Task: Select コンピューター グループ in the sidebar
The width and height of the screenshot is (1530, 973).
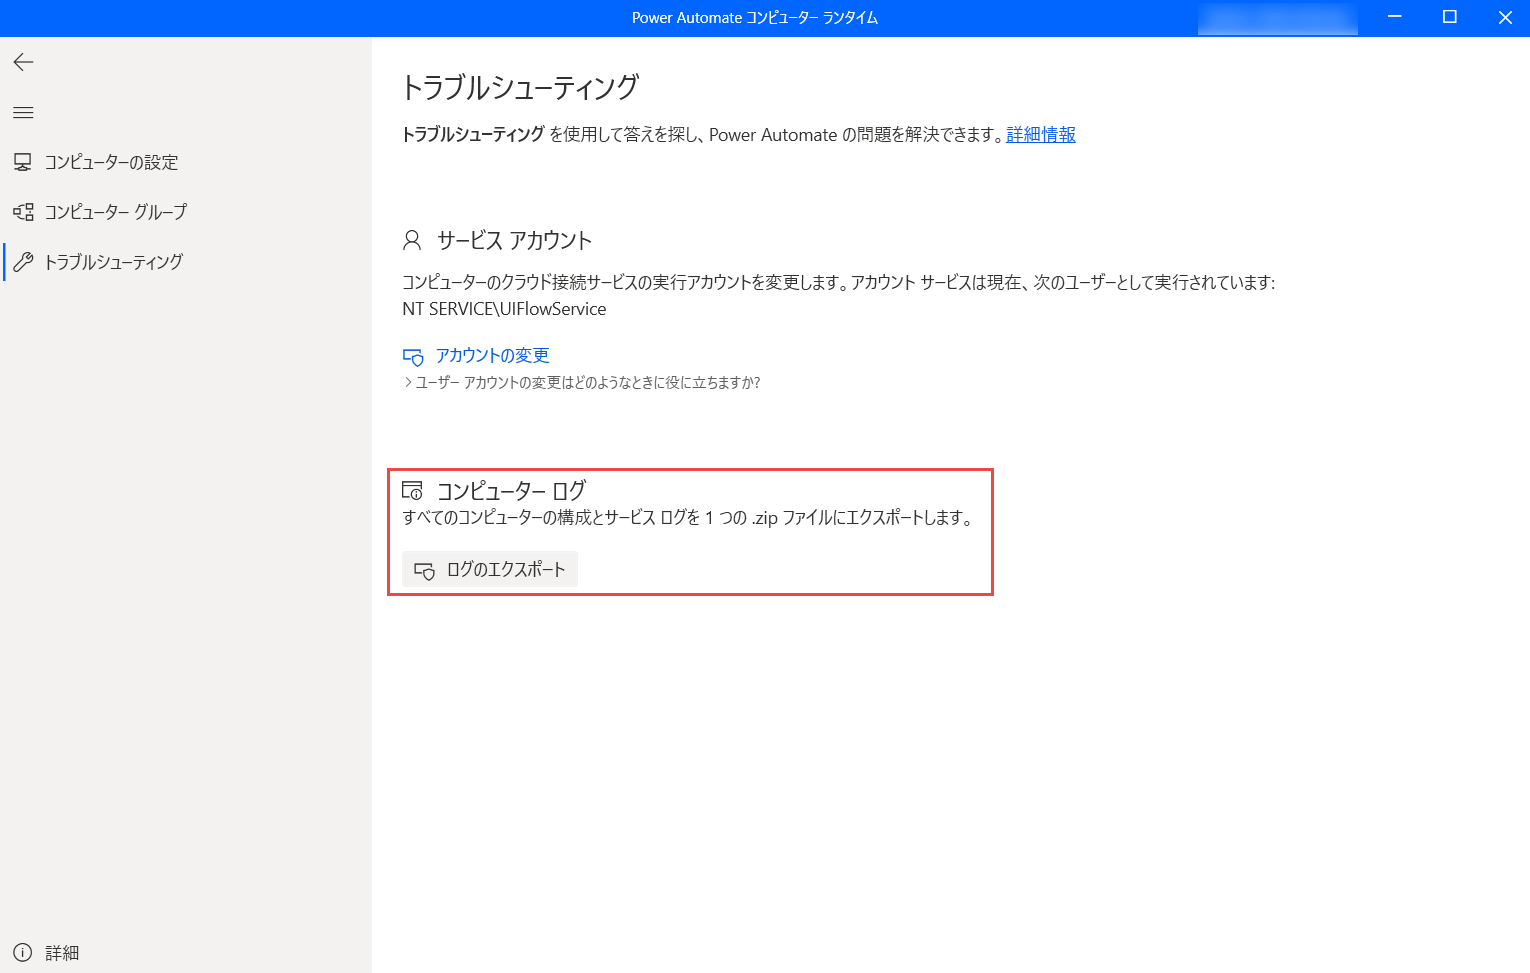Action: (115, 211)
